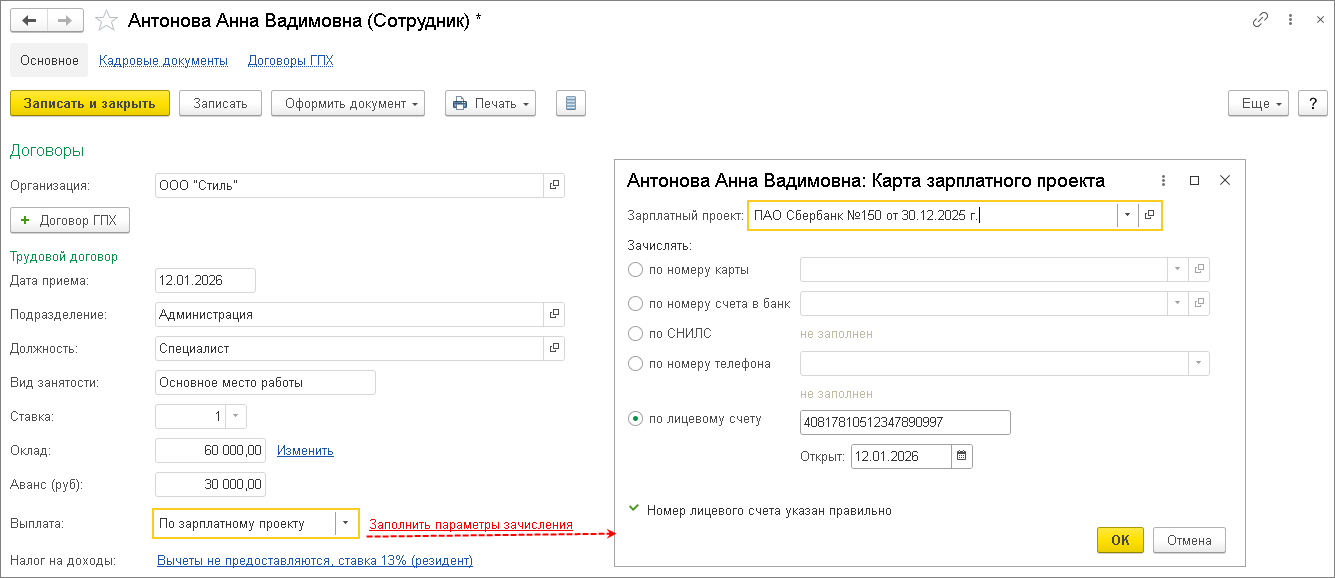
Task: Copy link via the chain icon
Action: 1261,20
